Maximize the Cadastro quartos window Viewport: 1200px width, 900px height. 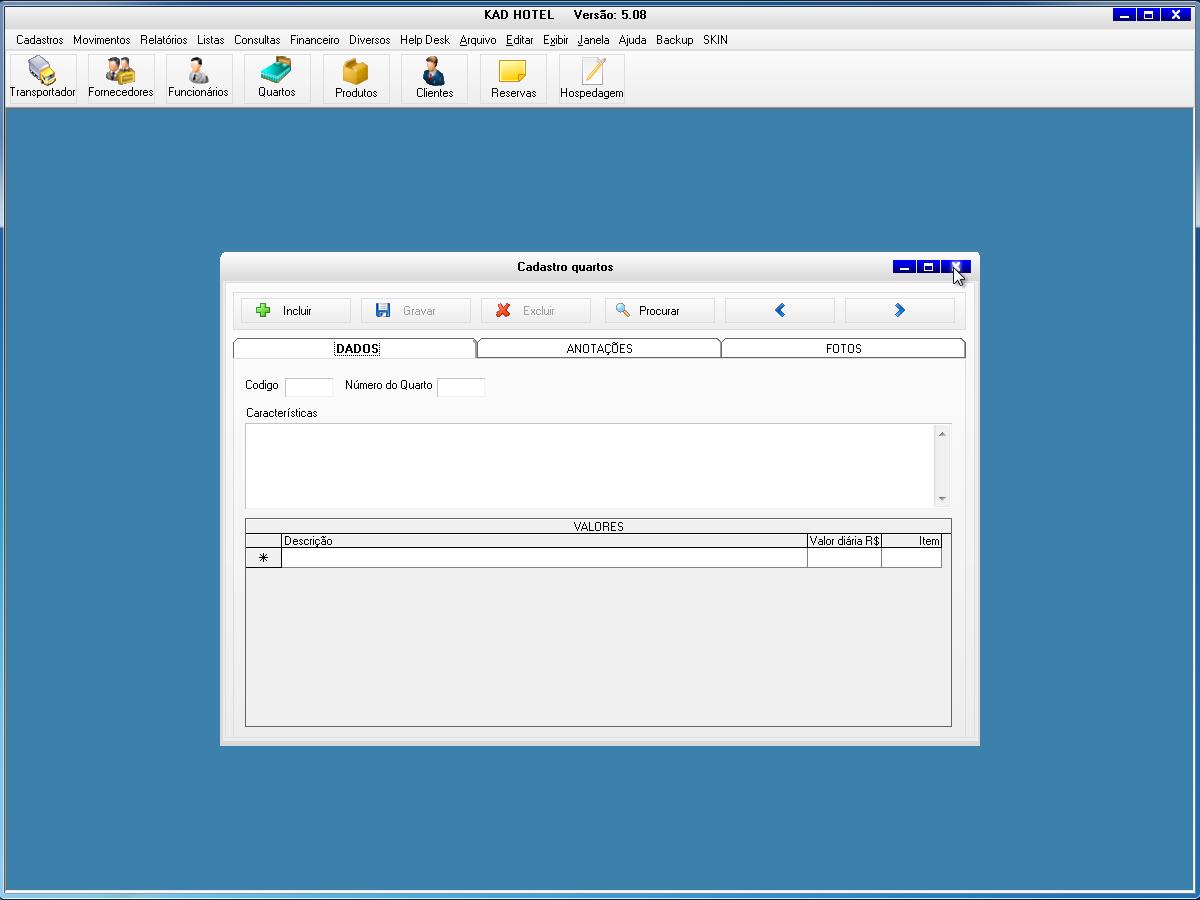click(928, 267)
